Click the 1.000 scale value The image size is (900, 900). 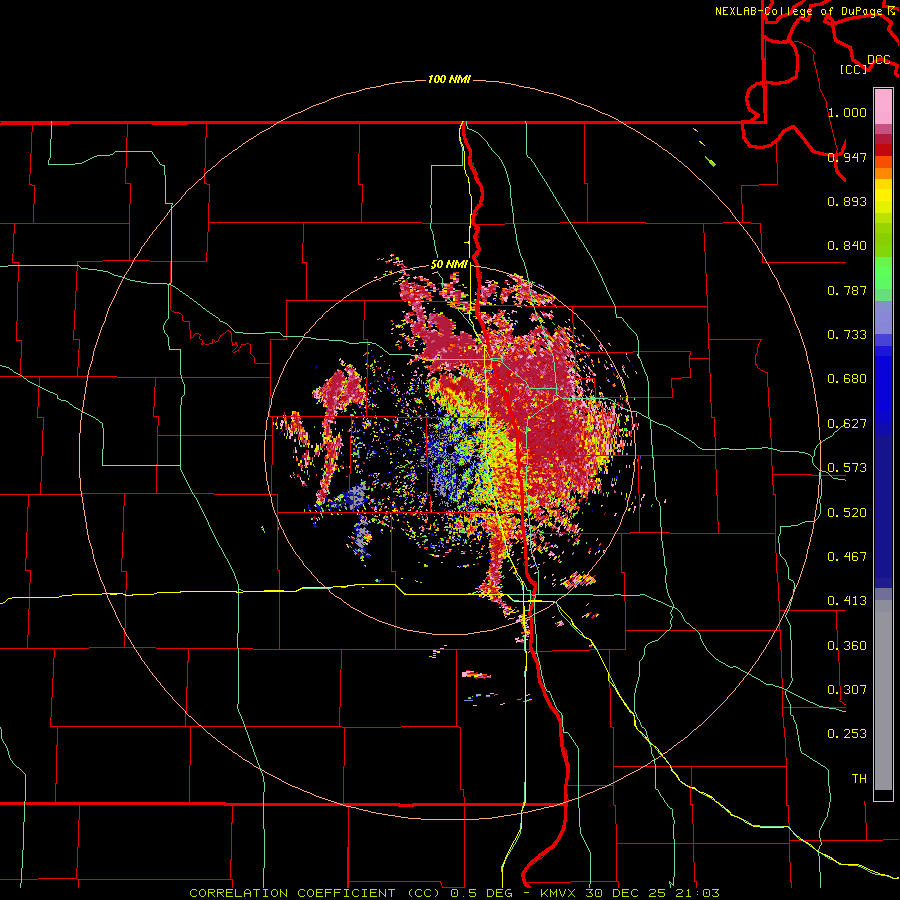(847, 112)
